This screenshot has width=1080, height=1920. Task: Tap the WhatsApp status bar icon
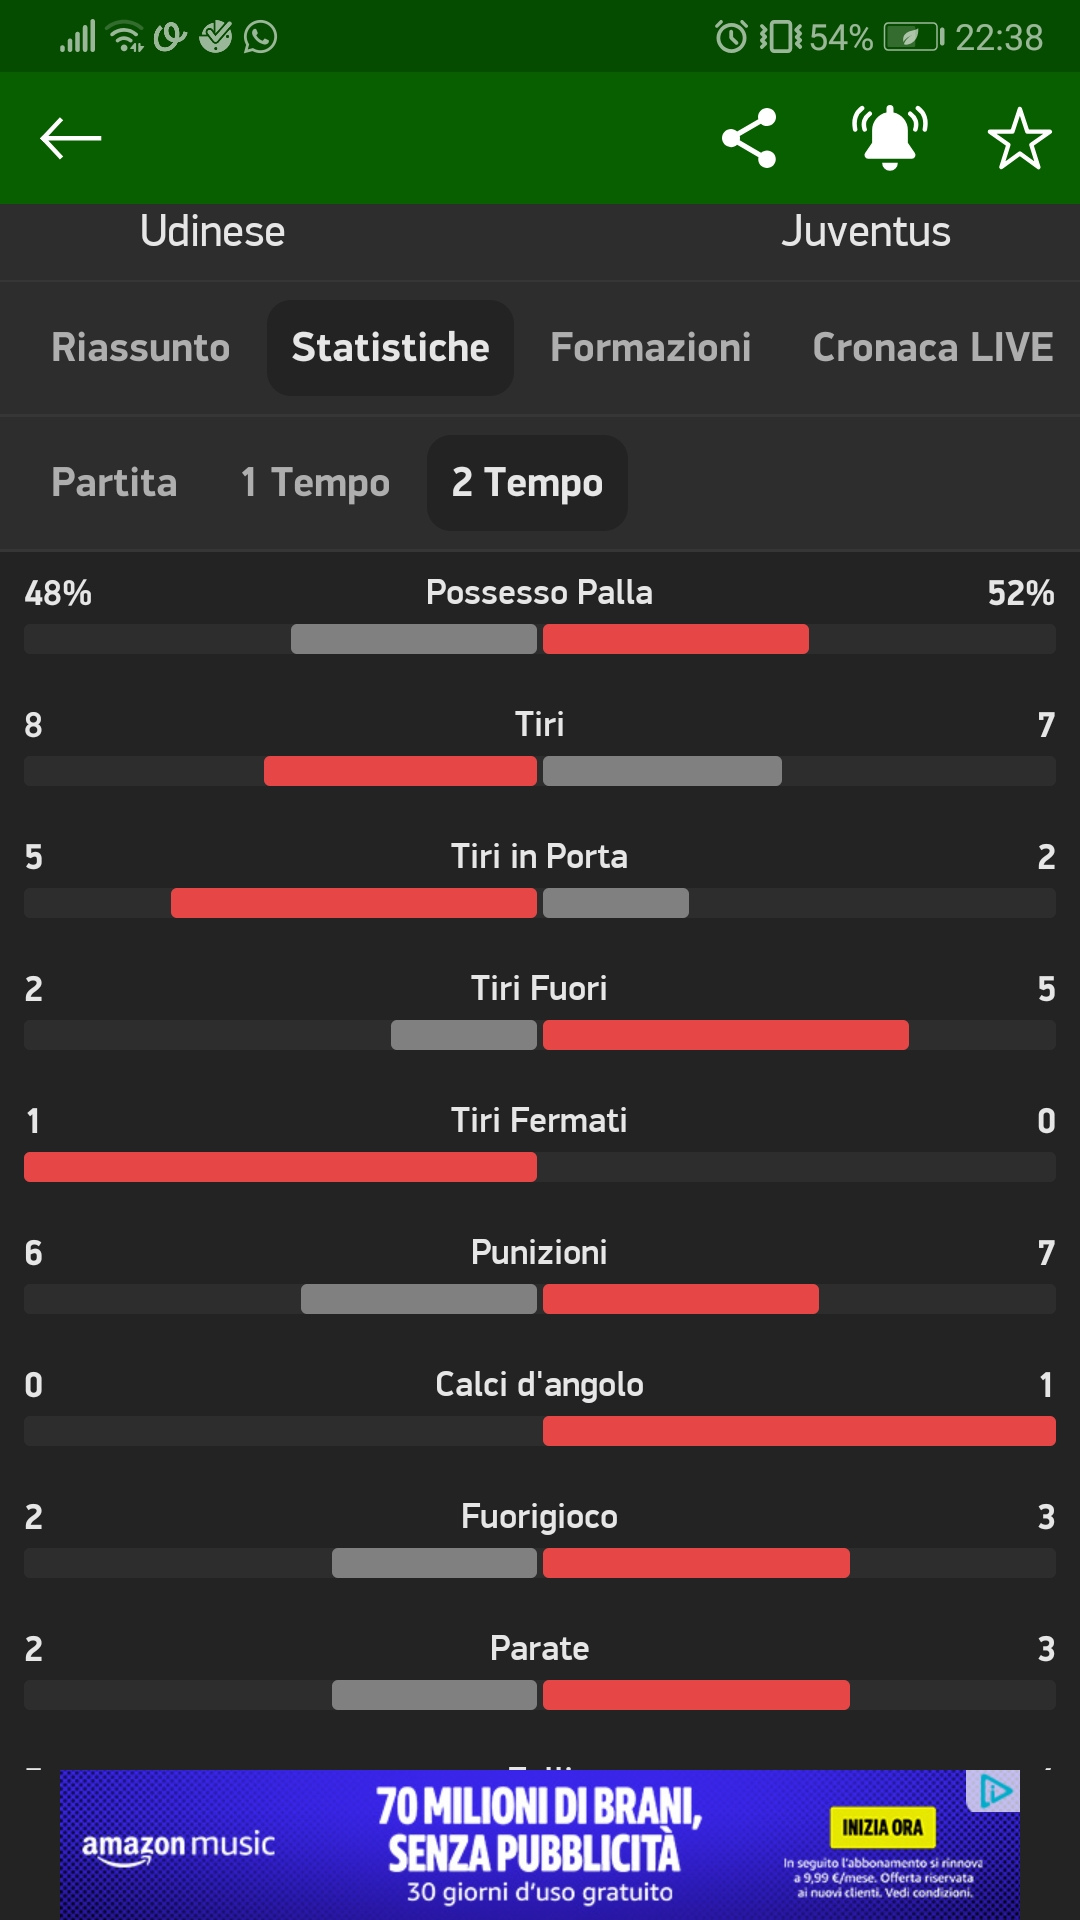click(x=261, y=37)
